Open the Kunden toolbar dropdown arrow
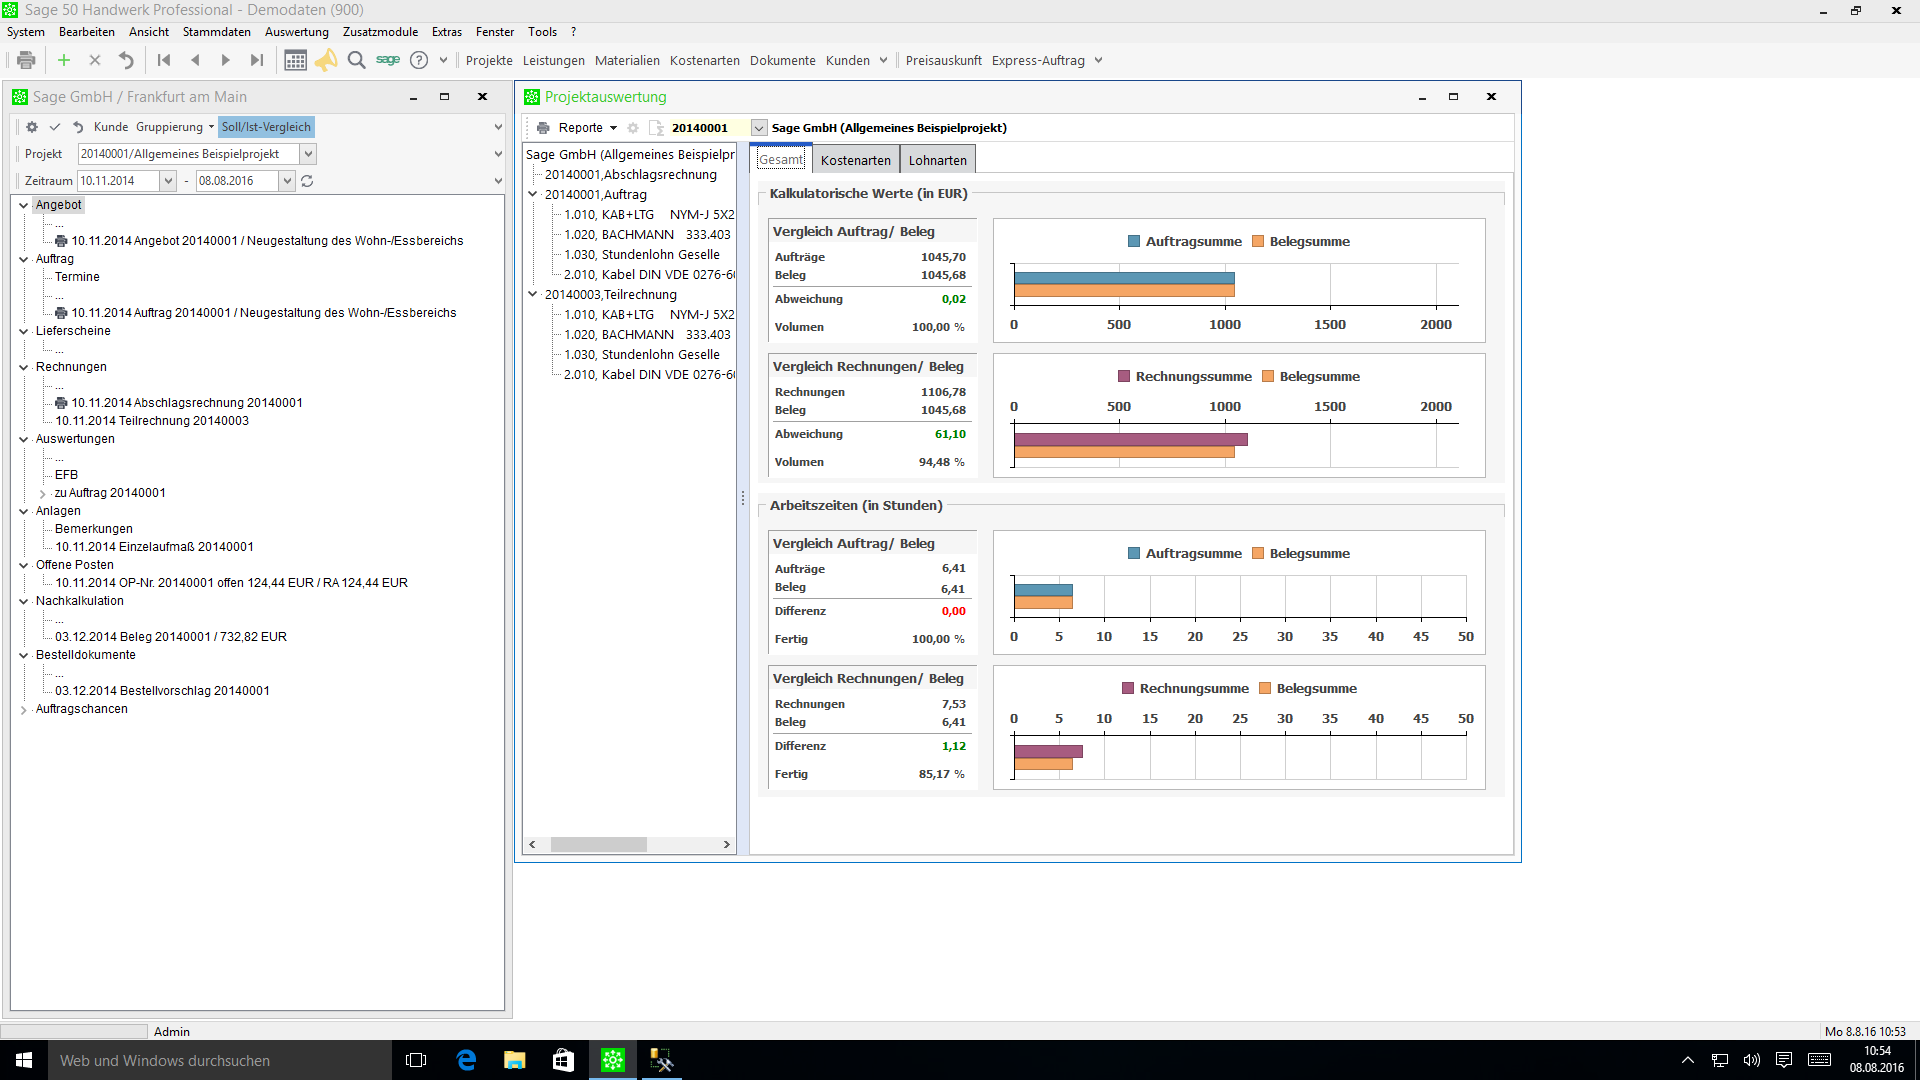 click(x=883, y=60)
